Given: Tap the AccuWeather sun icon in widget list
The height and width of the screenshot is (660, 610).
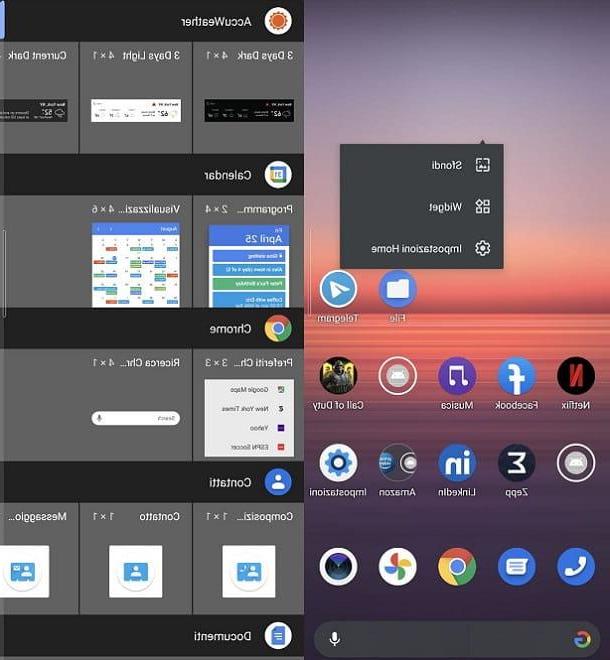Looking at the screenshot, I should [278, 21].
